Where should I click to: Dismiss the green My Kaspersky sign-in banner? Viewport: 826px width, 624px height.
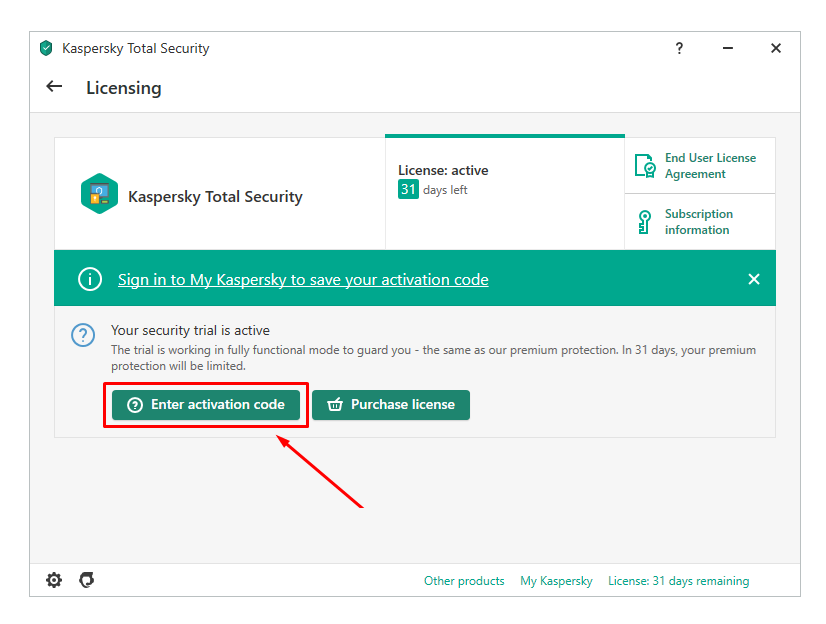[x=754, y=279]
